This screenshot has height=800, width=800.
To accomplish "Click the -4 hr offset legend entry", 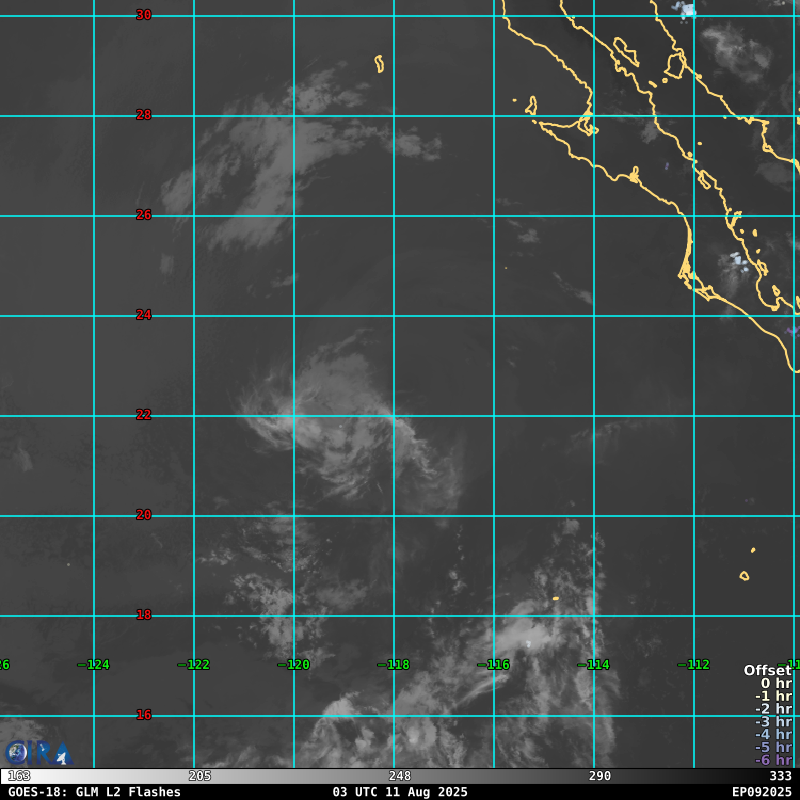I will pyautogui.click(x=773, y=735).
